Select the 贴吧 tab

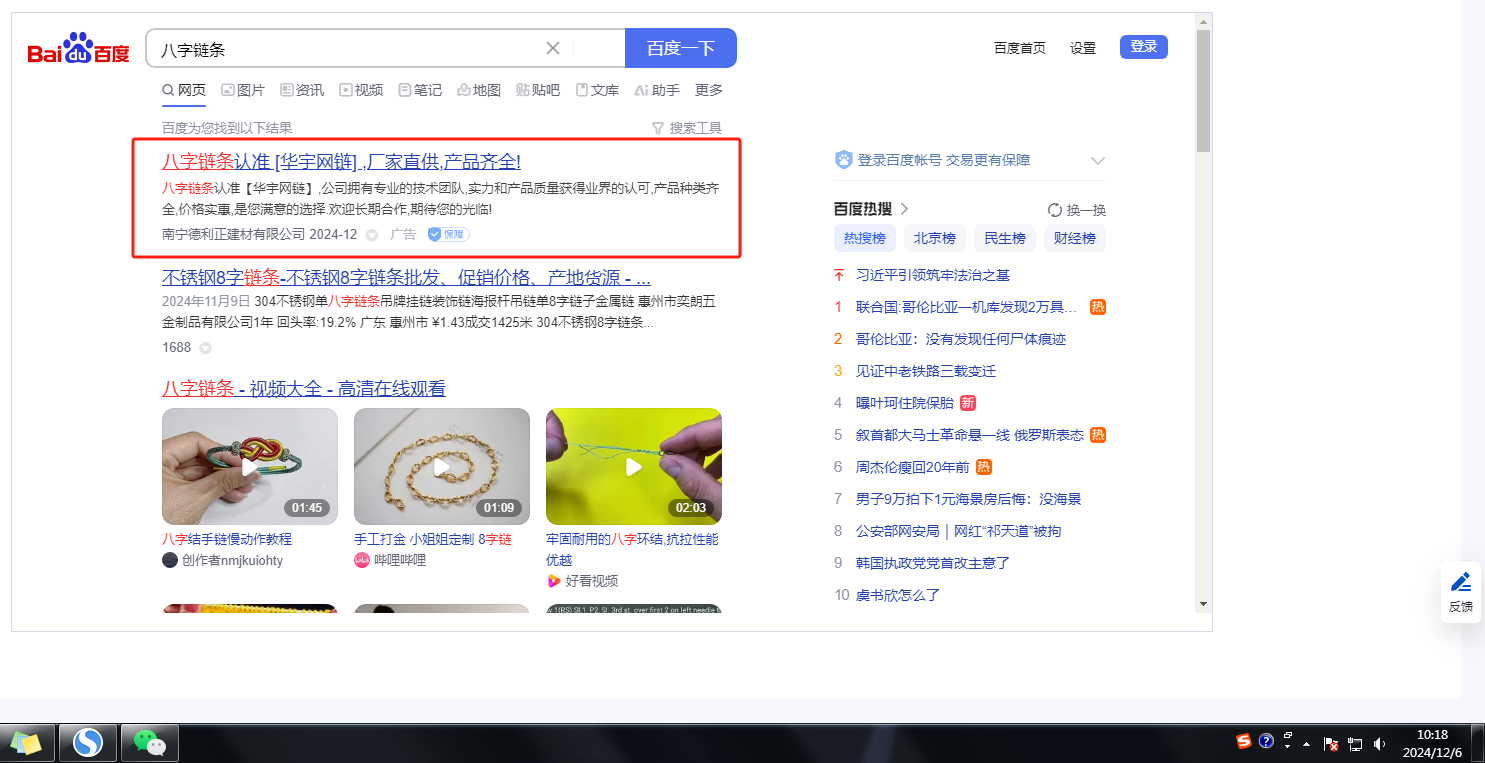coord(538,90)
